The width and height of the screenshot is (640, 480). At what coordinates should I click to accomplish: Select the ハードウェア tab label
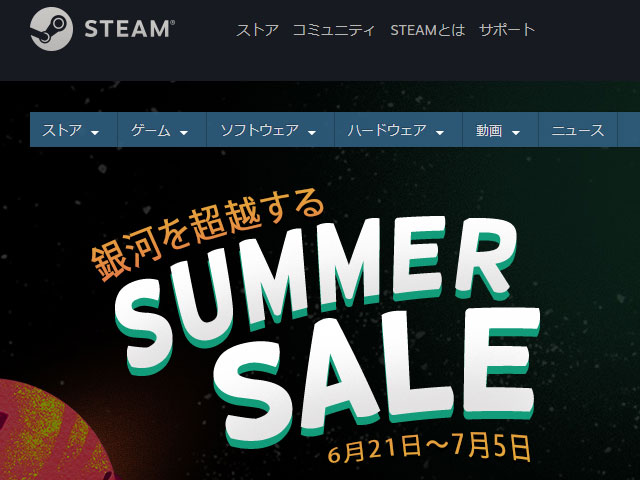tap(387, 130)
